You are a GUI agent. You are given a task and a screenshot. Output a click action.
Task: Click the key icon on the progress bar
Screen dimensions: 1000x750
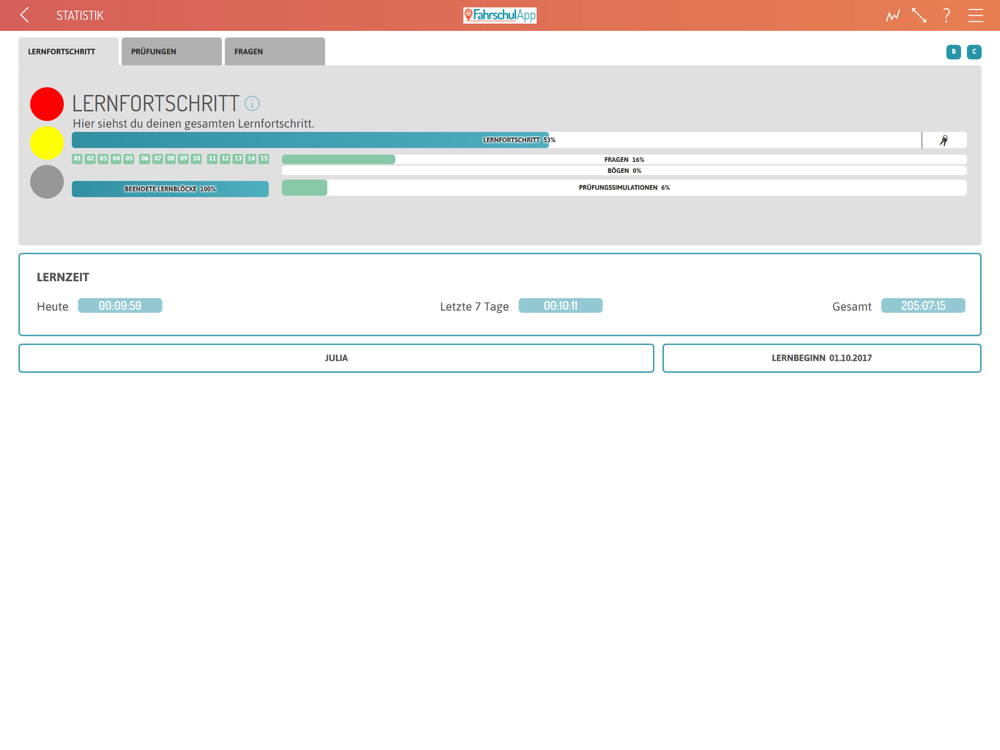click(944, 140)
